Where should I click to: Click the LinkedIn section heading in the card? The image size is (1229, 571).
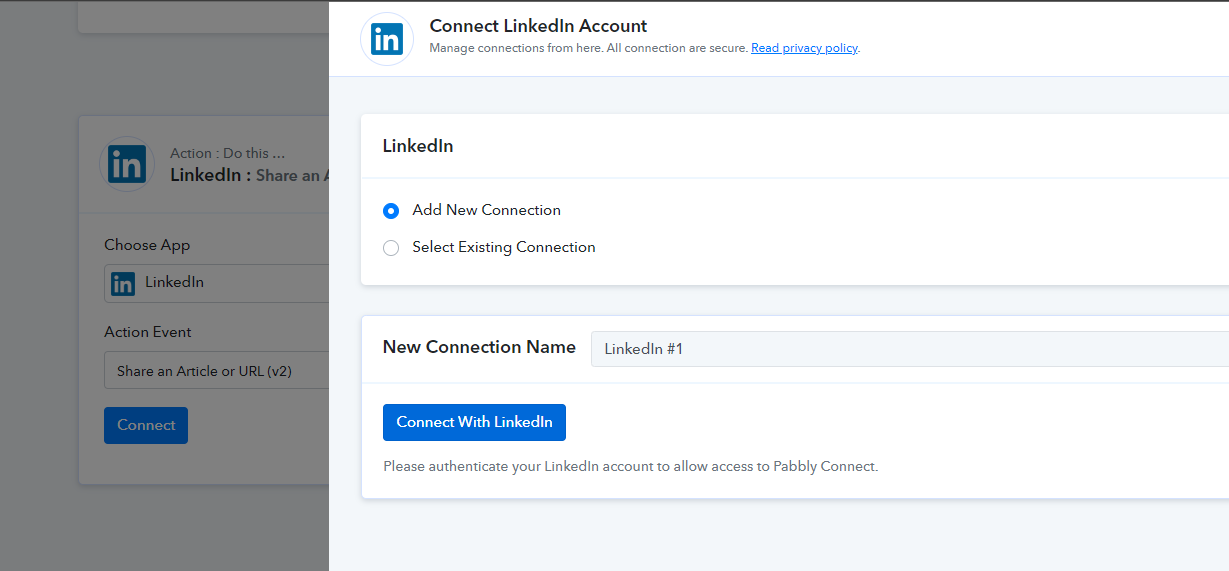[418, 146]
